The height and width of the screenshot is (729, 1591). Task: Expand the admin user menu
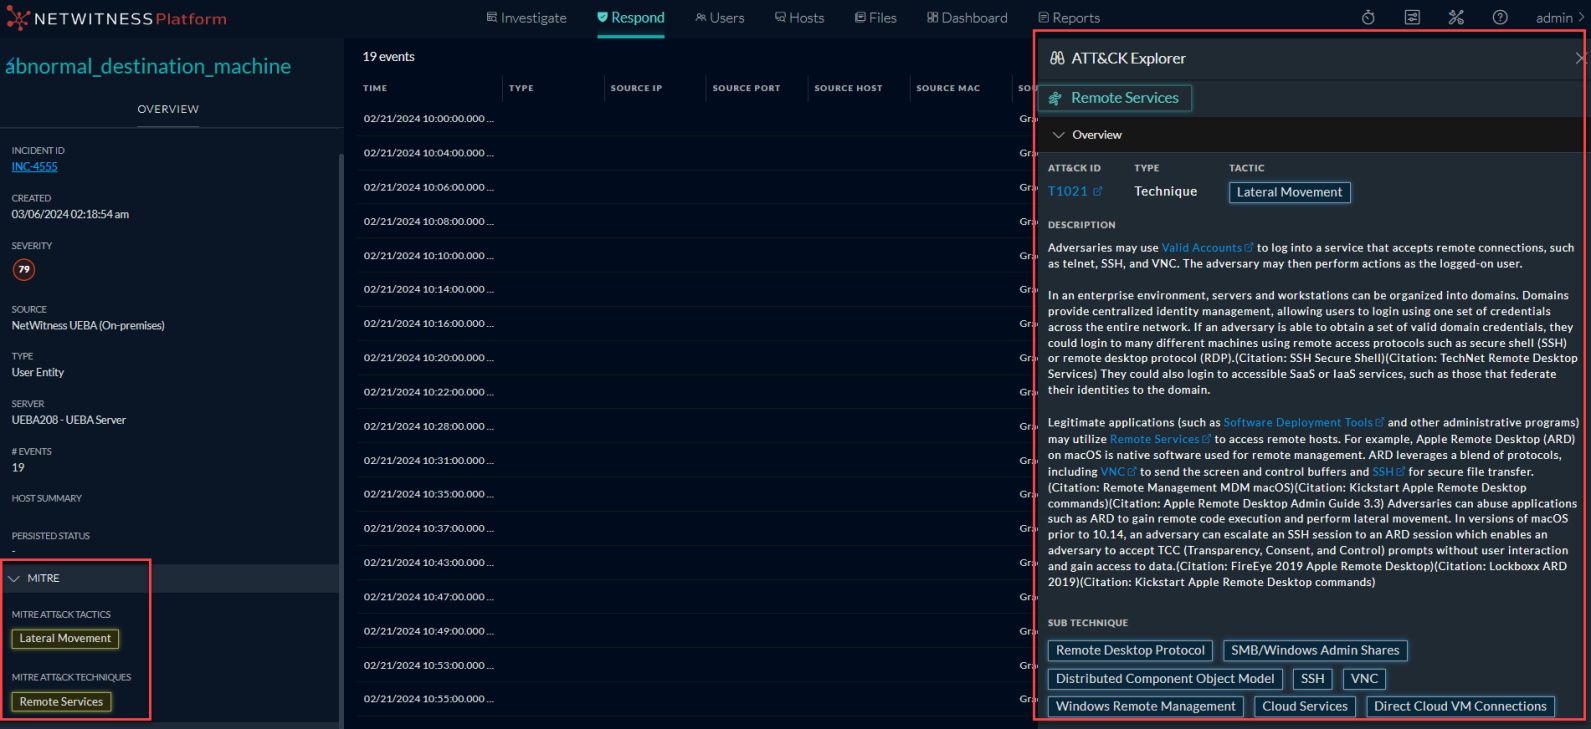coord(1560,18)
